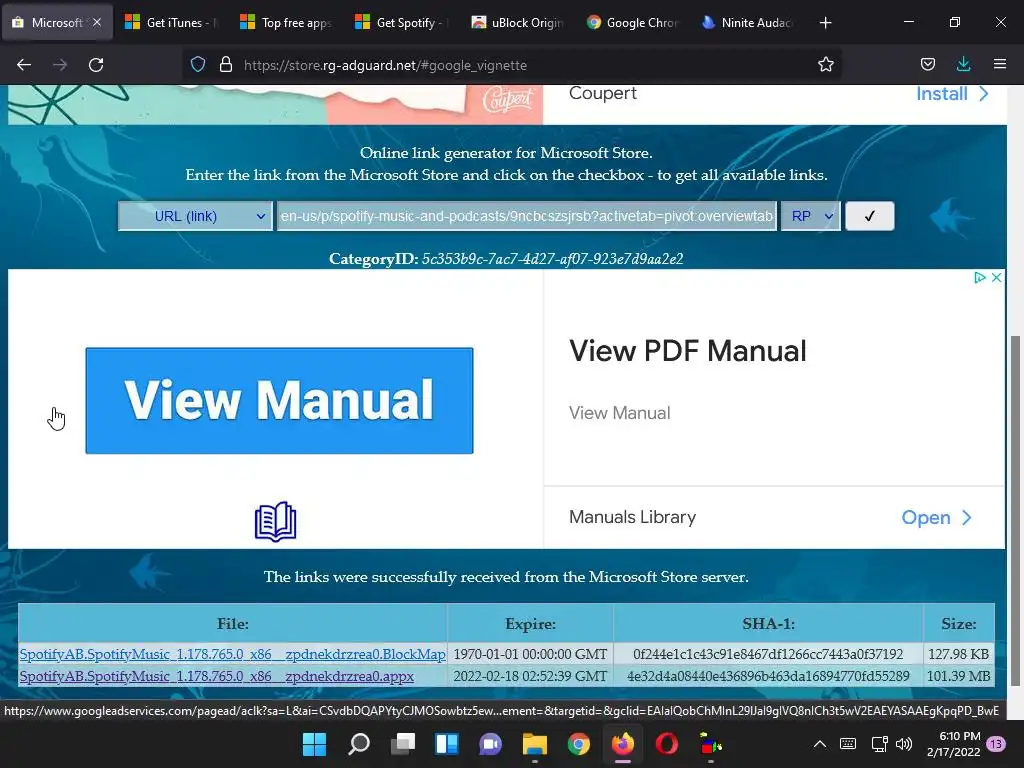Switch to the Top free apps tab
The image size is (1024, 768).
coord(287,23)
